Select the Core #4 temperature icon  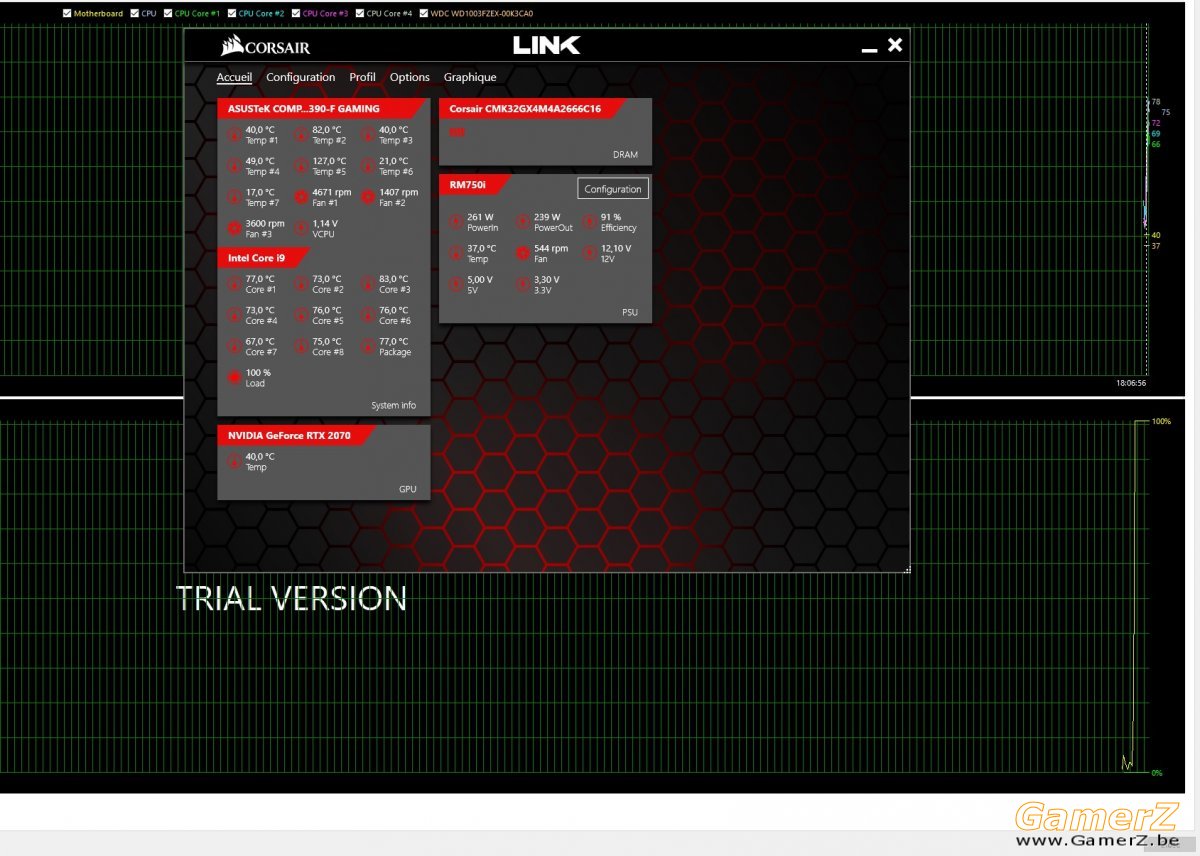tap(235, 315)
